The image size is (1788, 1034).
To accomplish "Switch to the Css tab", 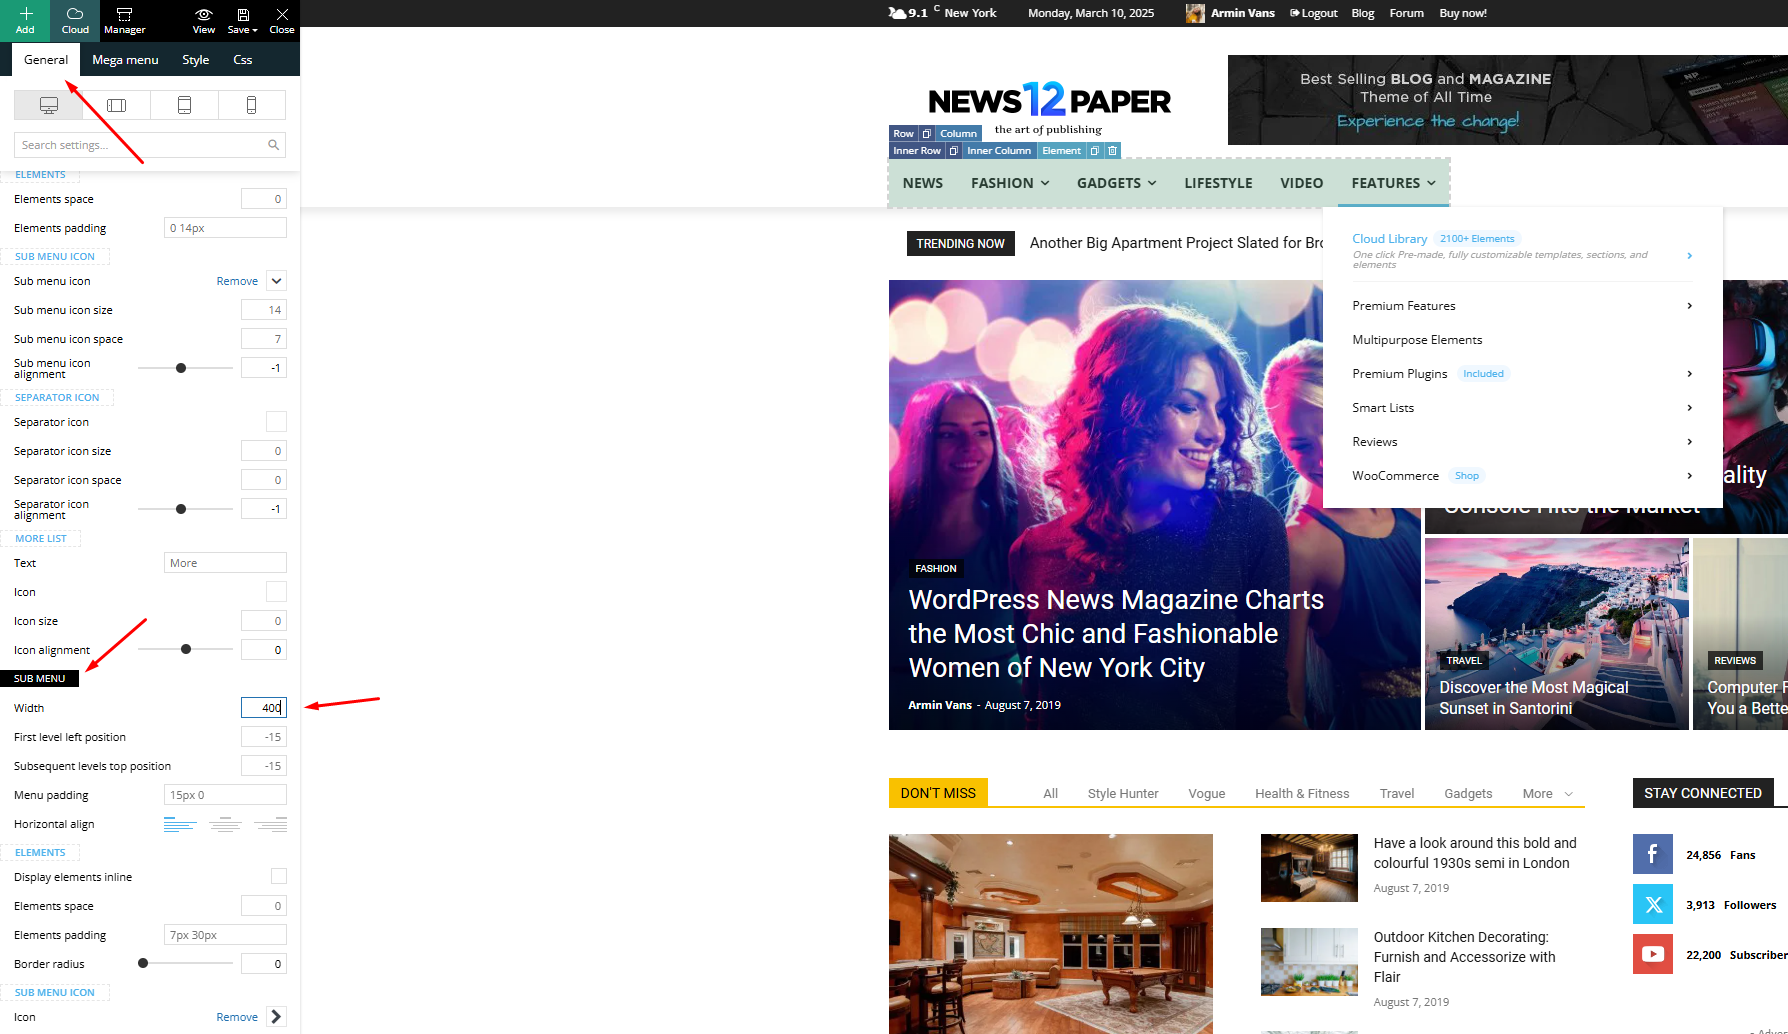I will 243,60.
